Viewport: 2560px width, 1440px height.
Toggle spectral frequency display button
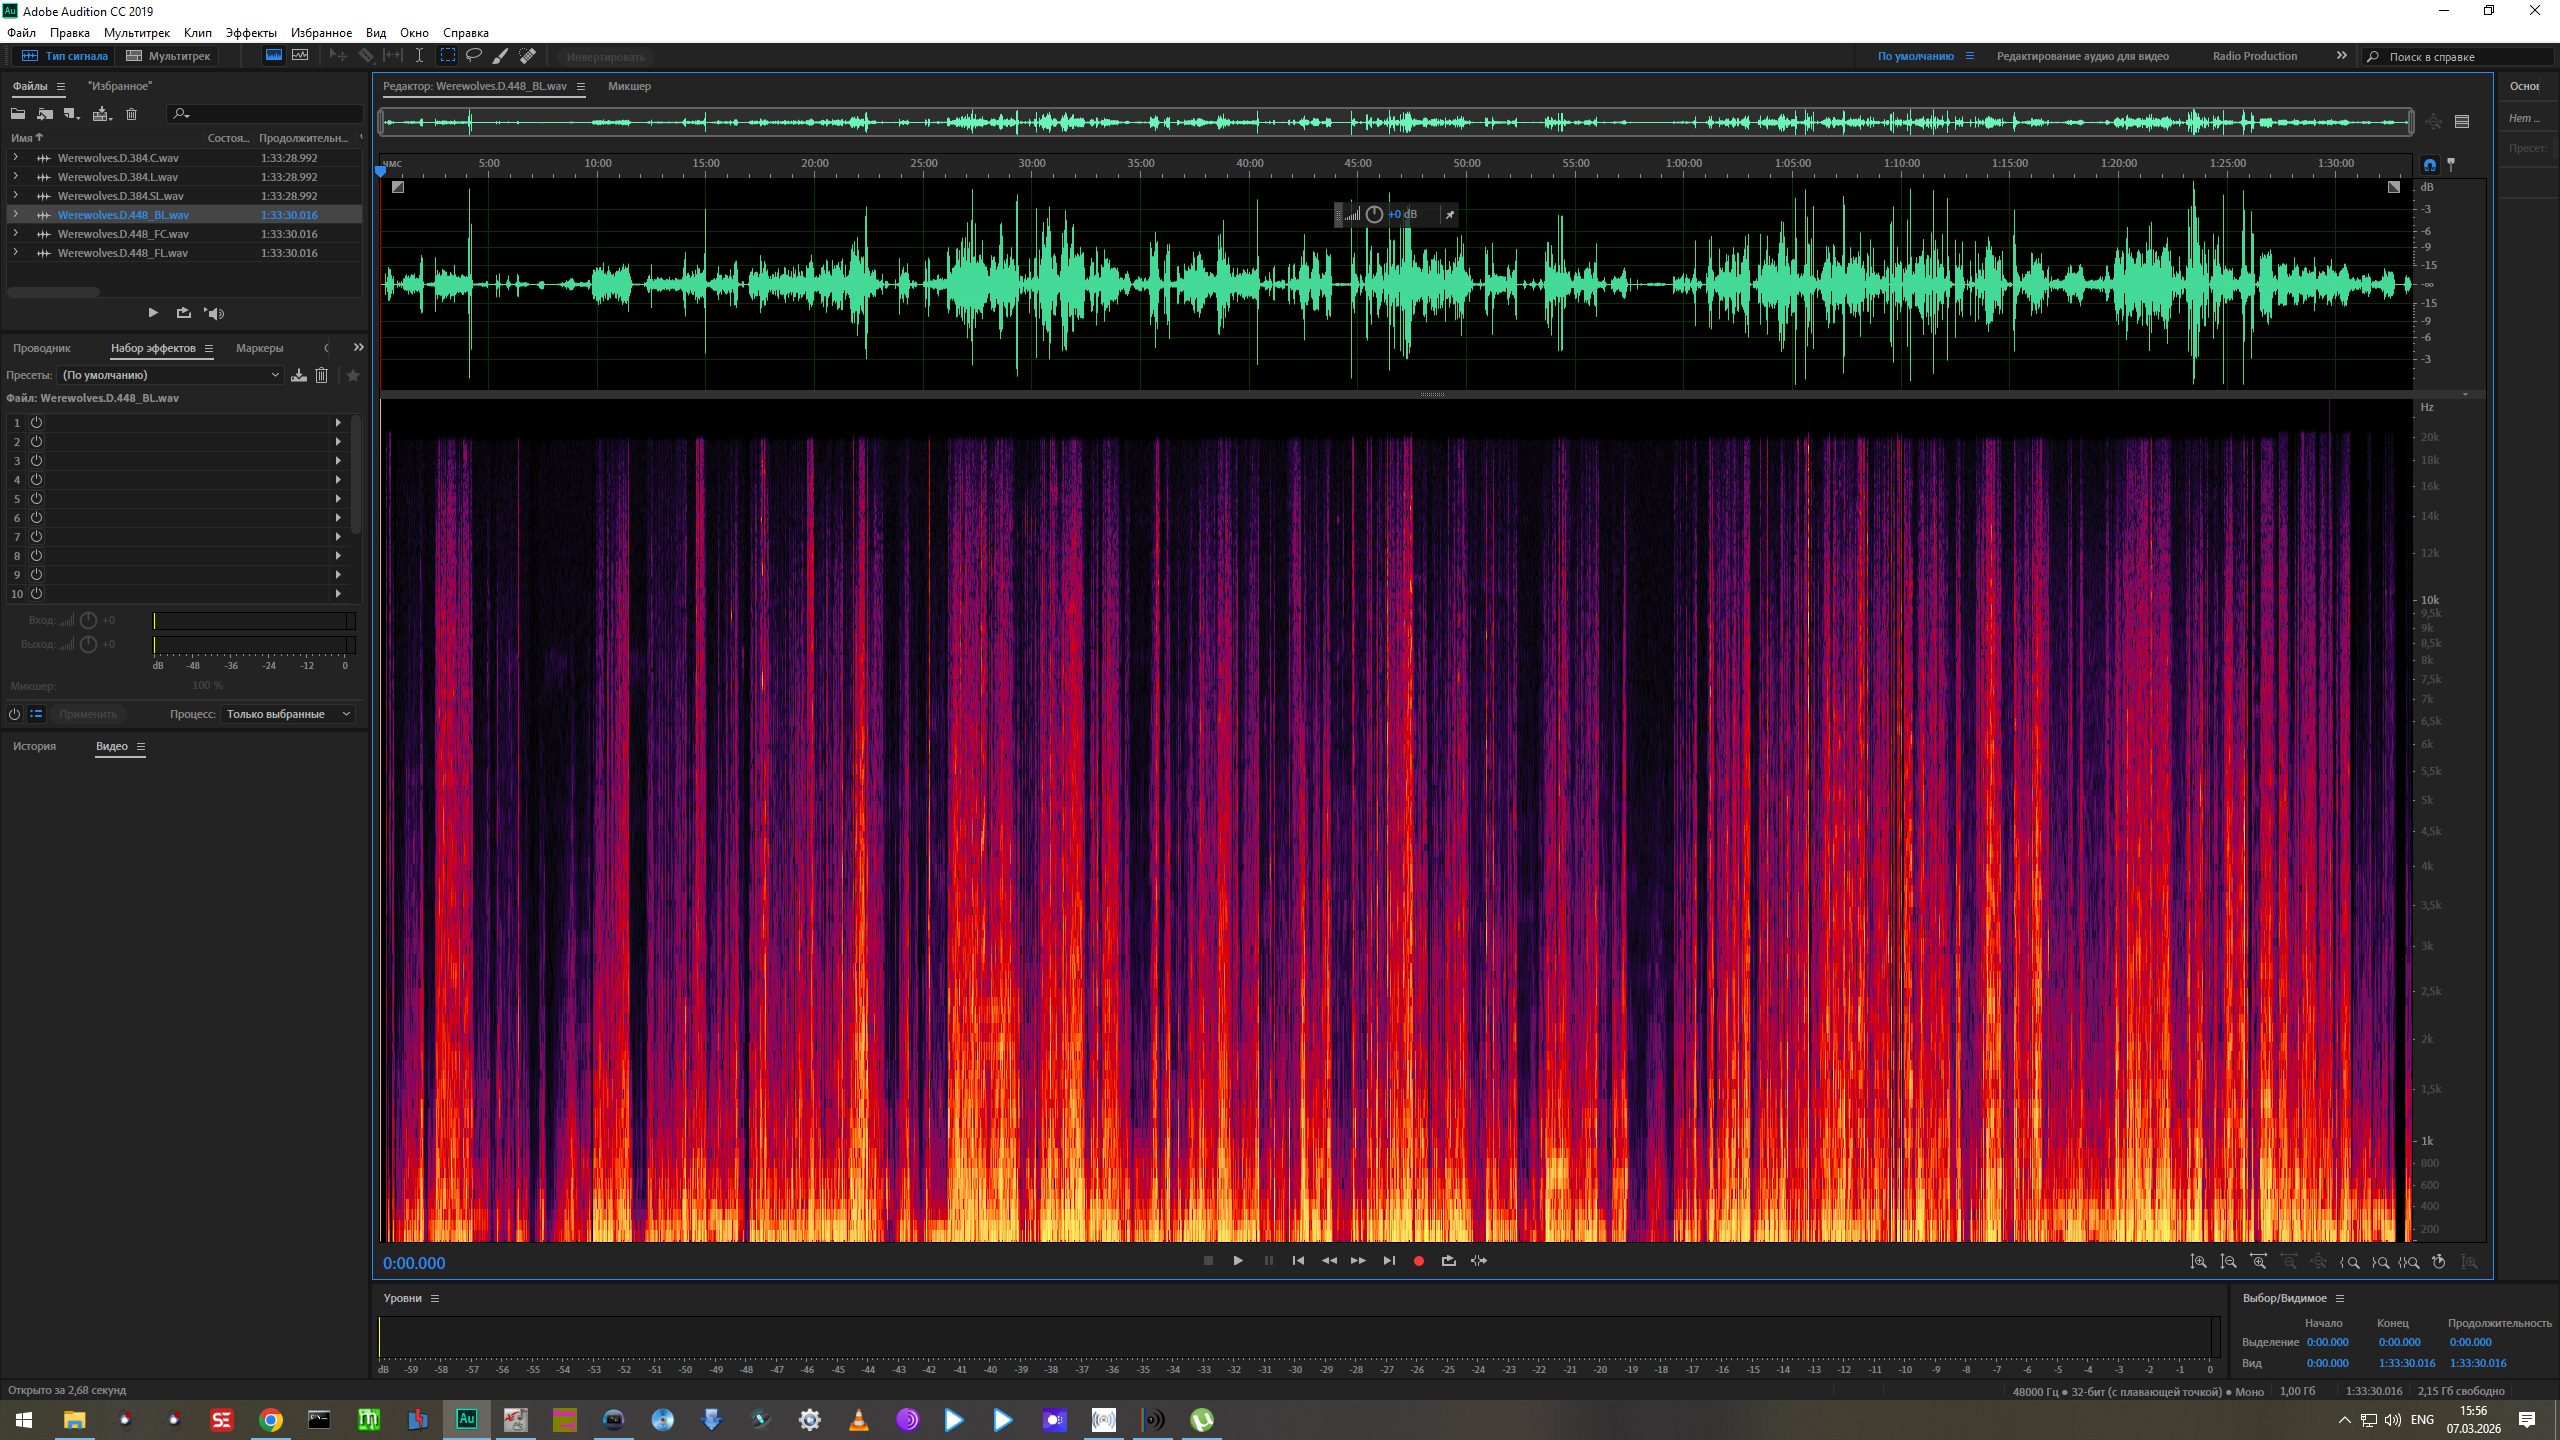point(273,56)
